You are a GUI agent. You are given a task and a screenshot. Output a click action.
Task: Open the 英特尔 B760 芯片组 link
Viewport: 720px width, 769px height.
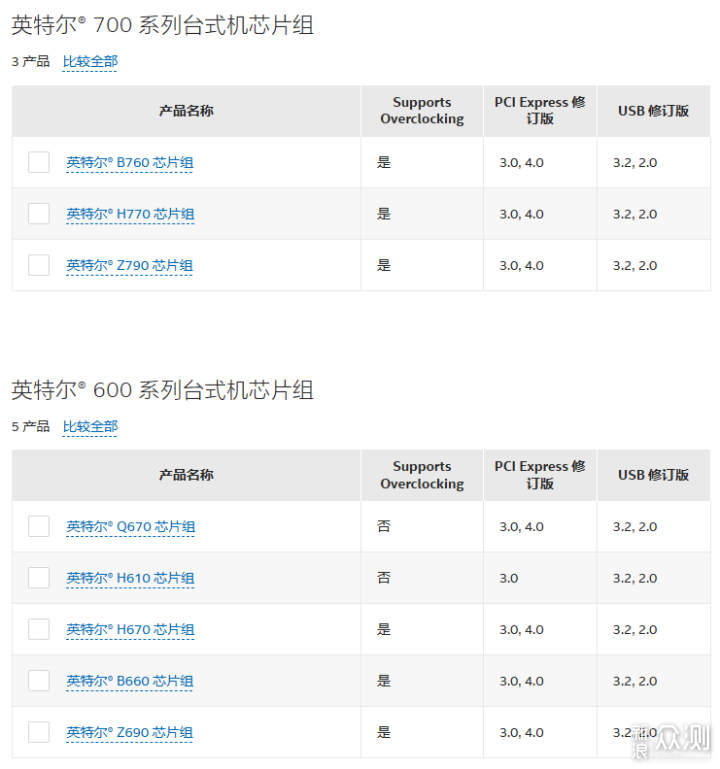[129, 162]
